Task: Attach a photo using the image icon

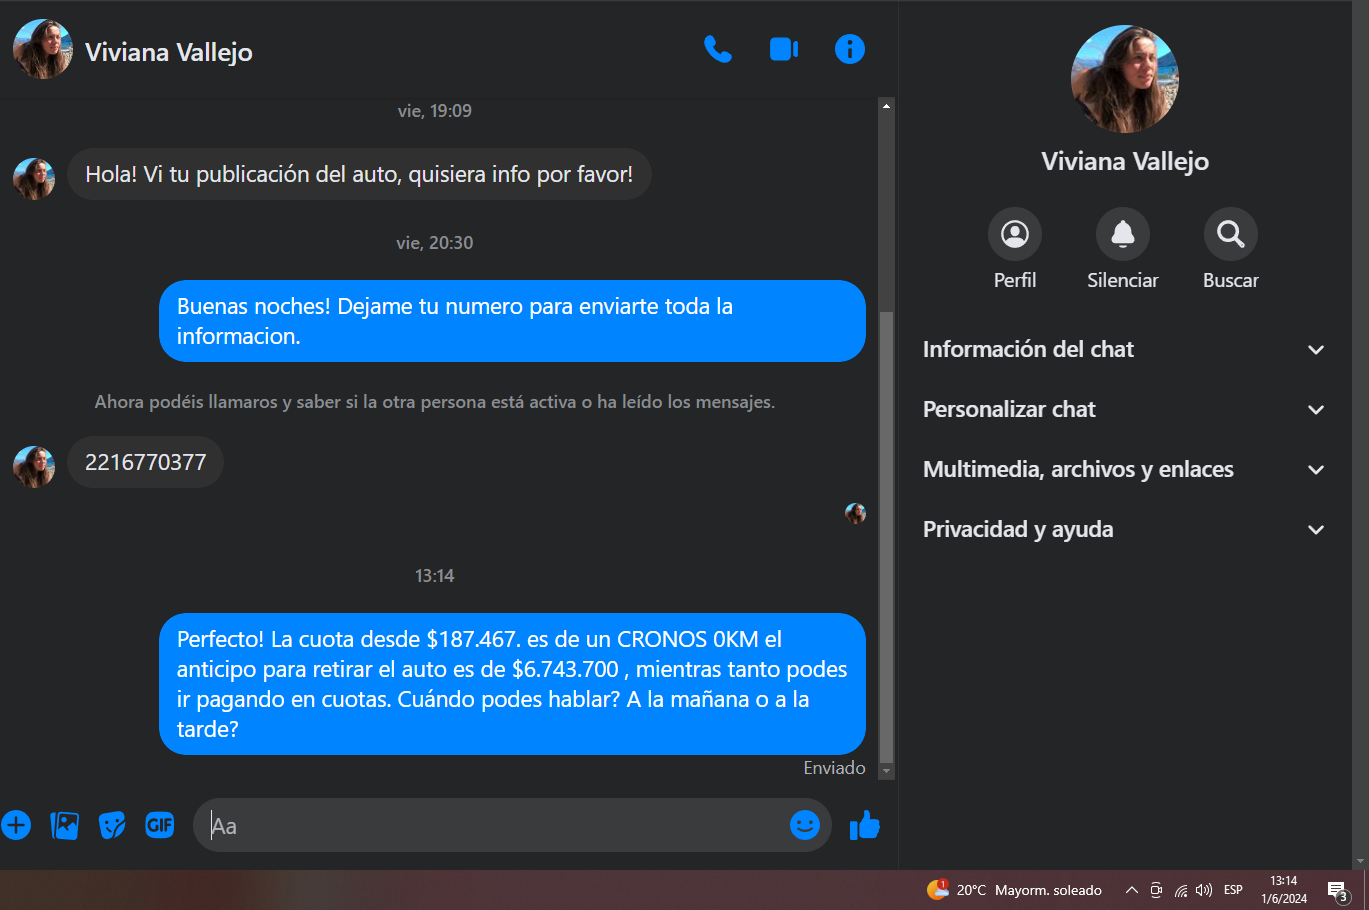Action: (x=64, y=825)
